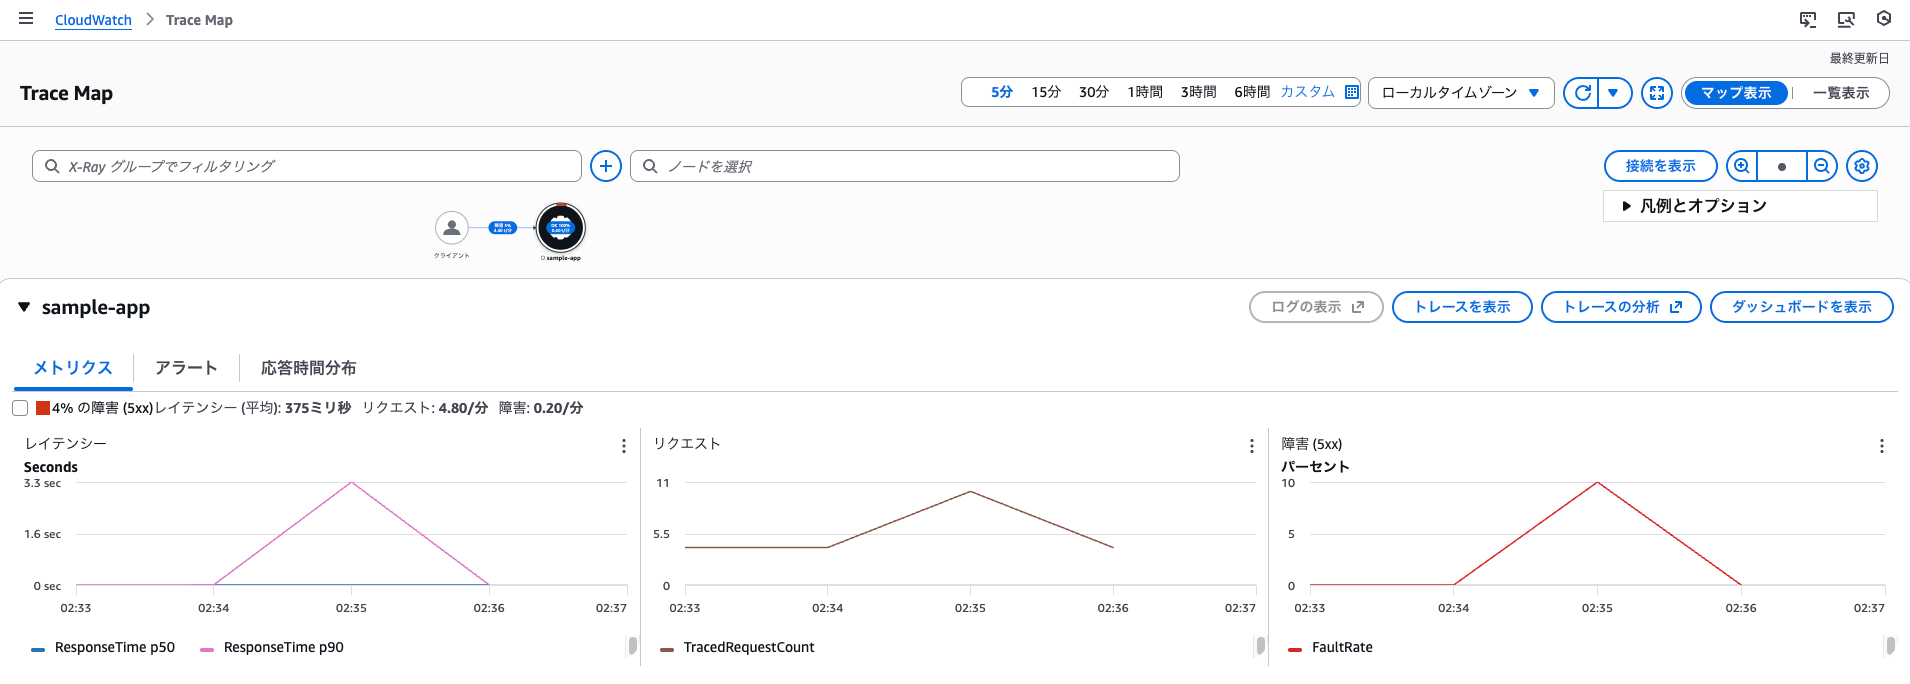The image size is (1910, 684).
Task: Open the 応答時間分布 tab
Action: pyautogui.click(x=308, y=368)
